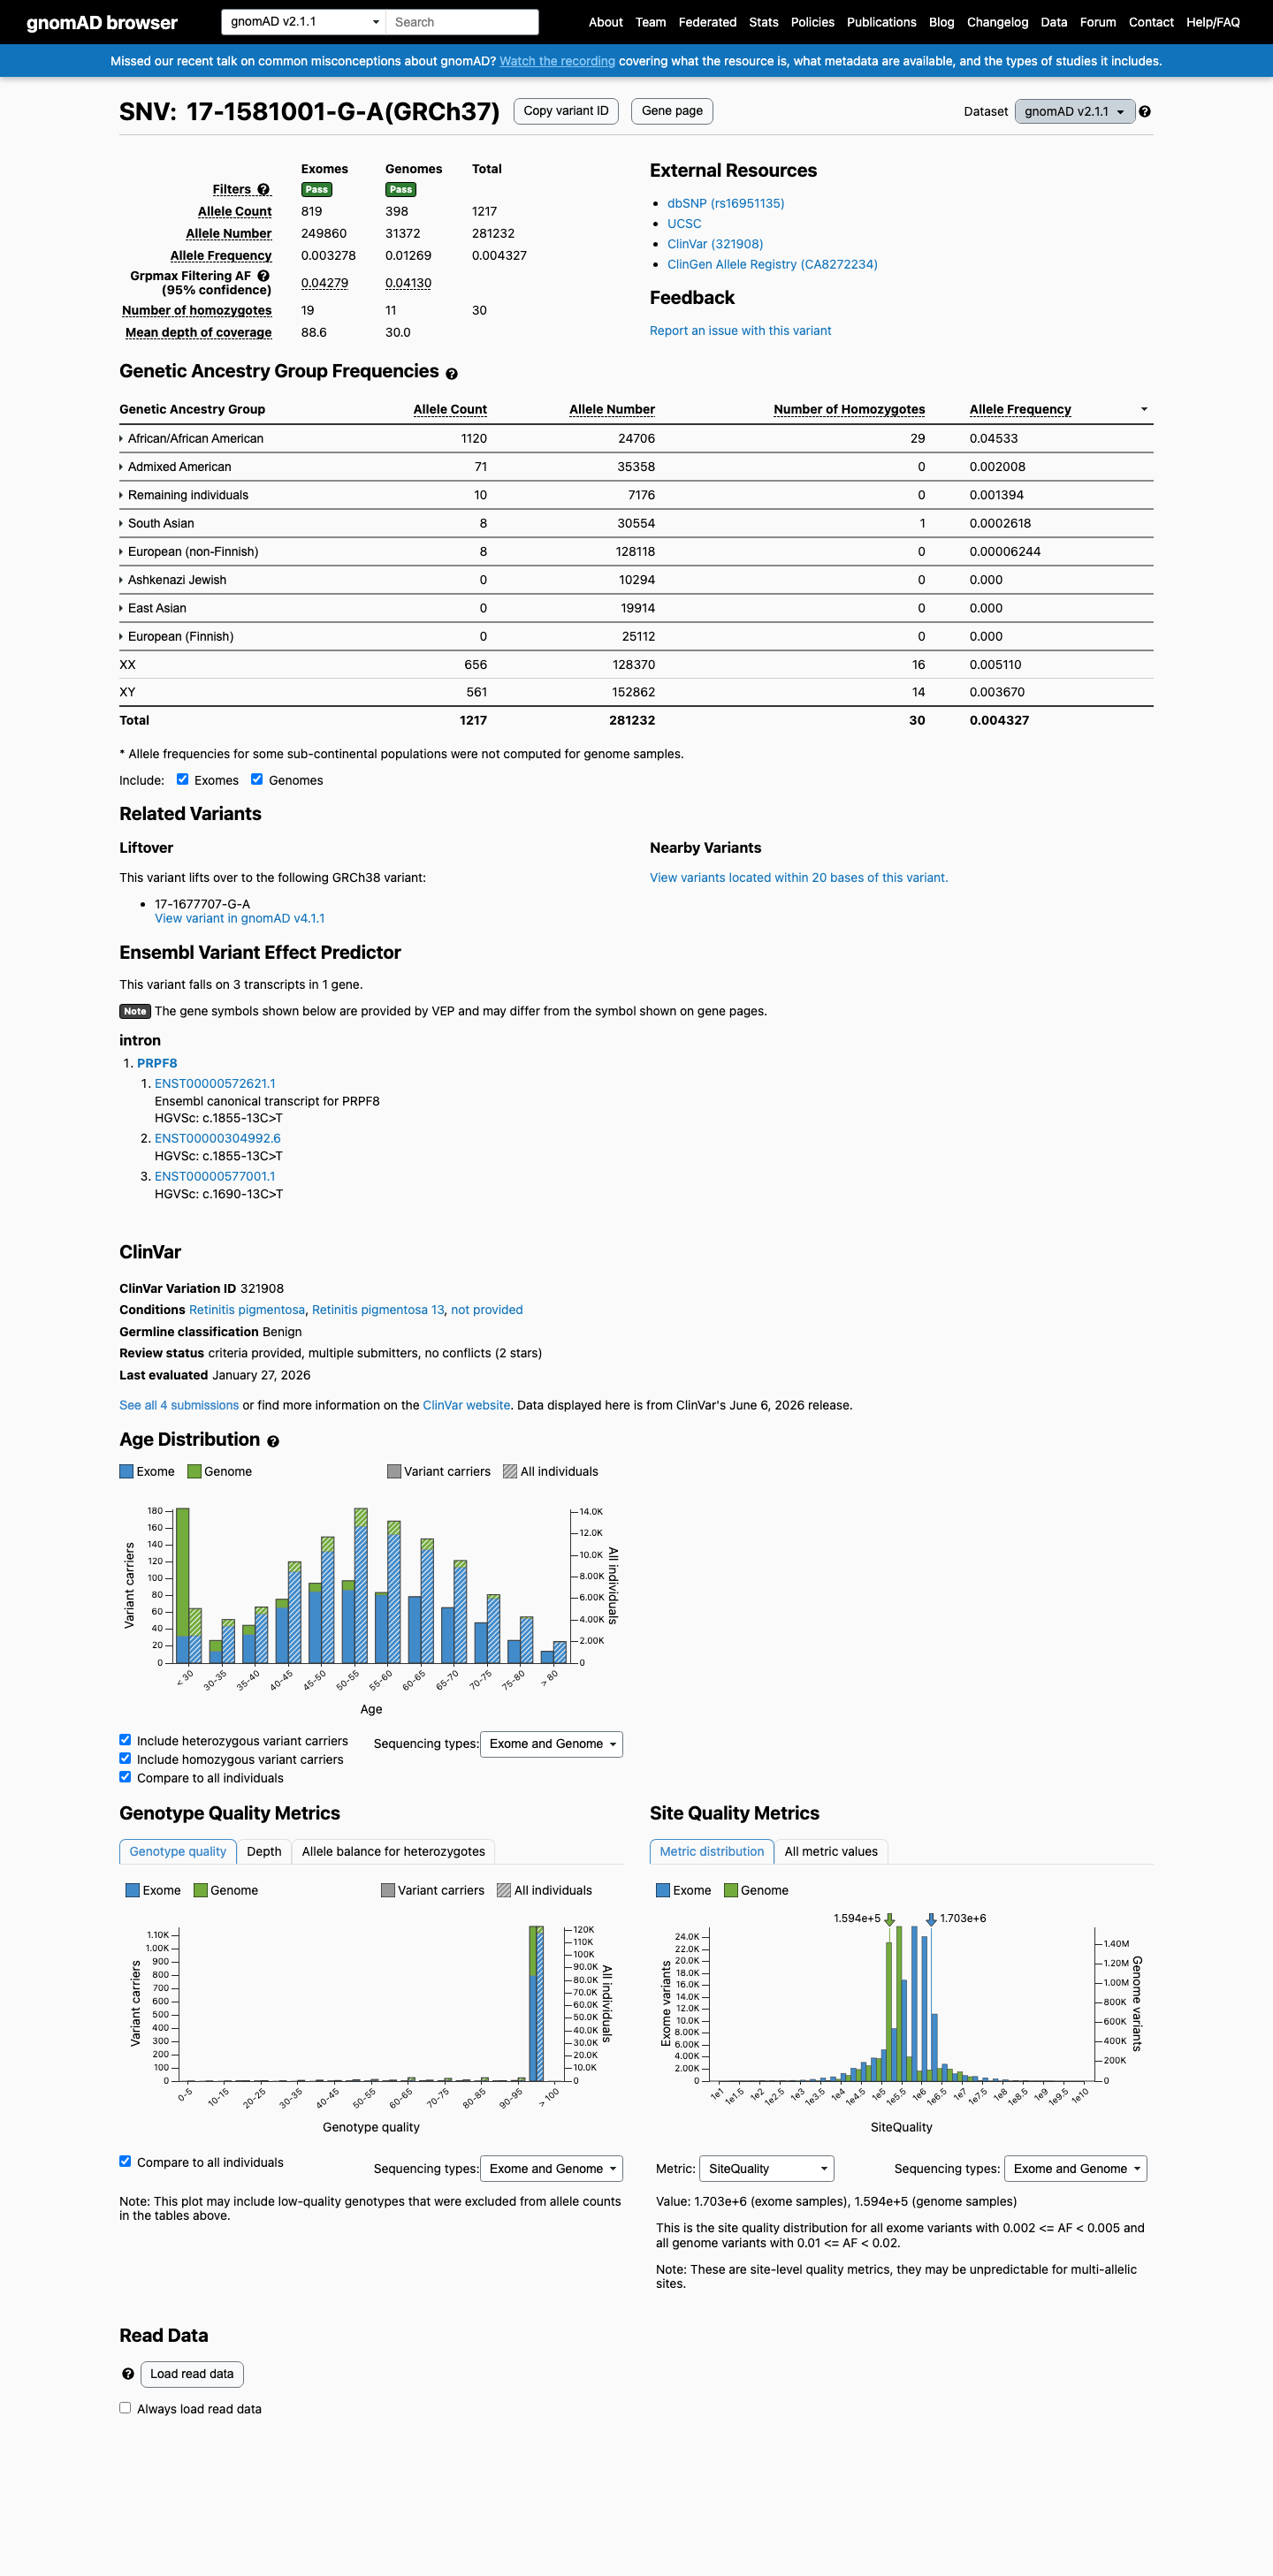
Task: Open the SiteQuality metric dropdown
Action: [x=766, y=2169]
